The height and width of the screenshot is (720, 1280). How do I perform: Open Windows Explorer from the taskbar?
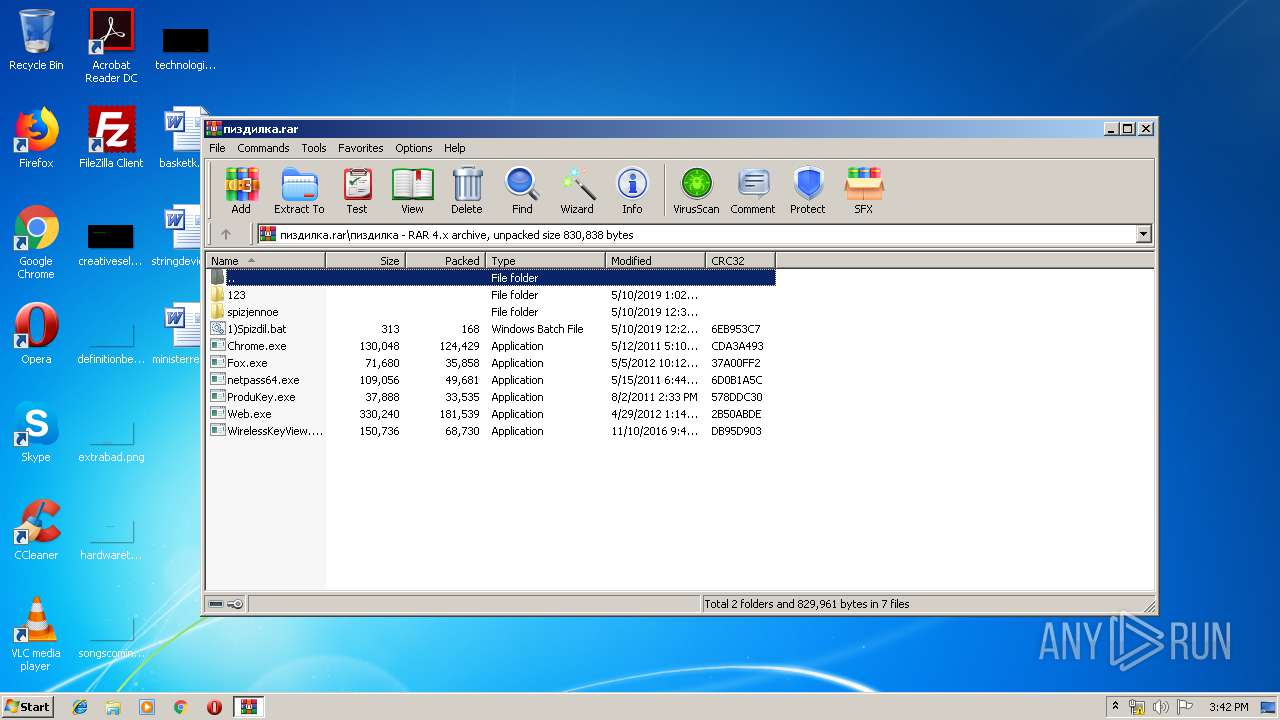[113, 707]
